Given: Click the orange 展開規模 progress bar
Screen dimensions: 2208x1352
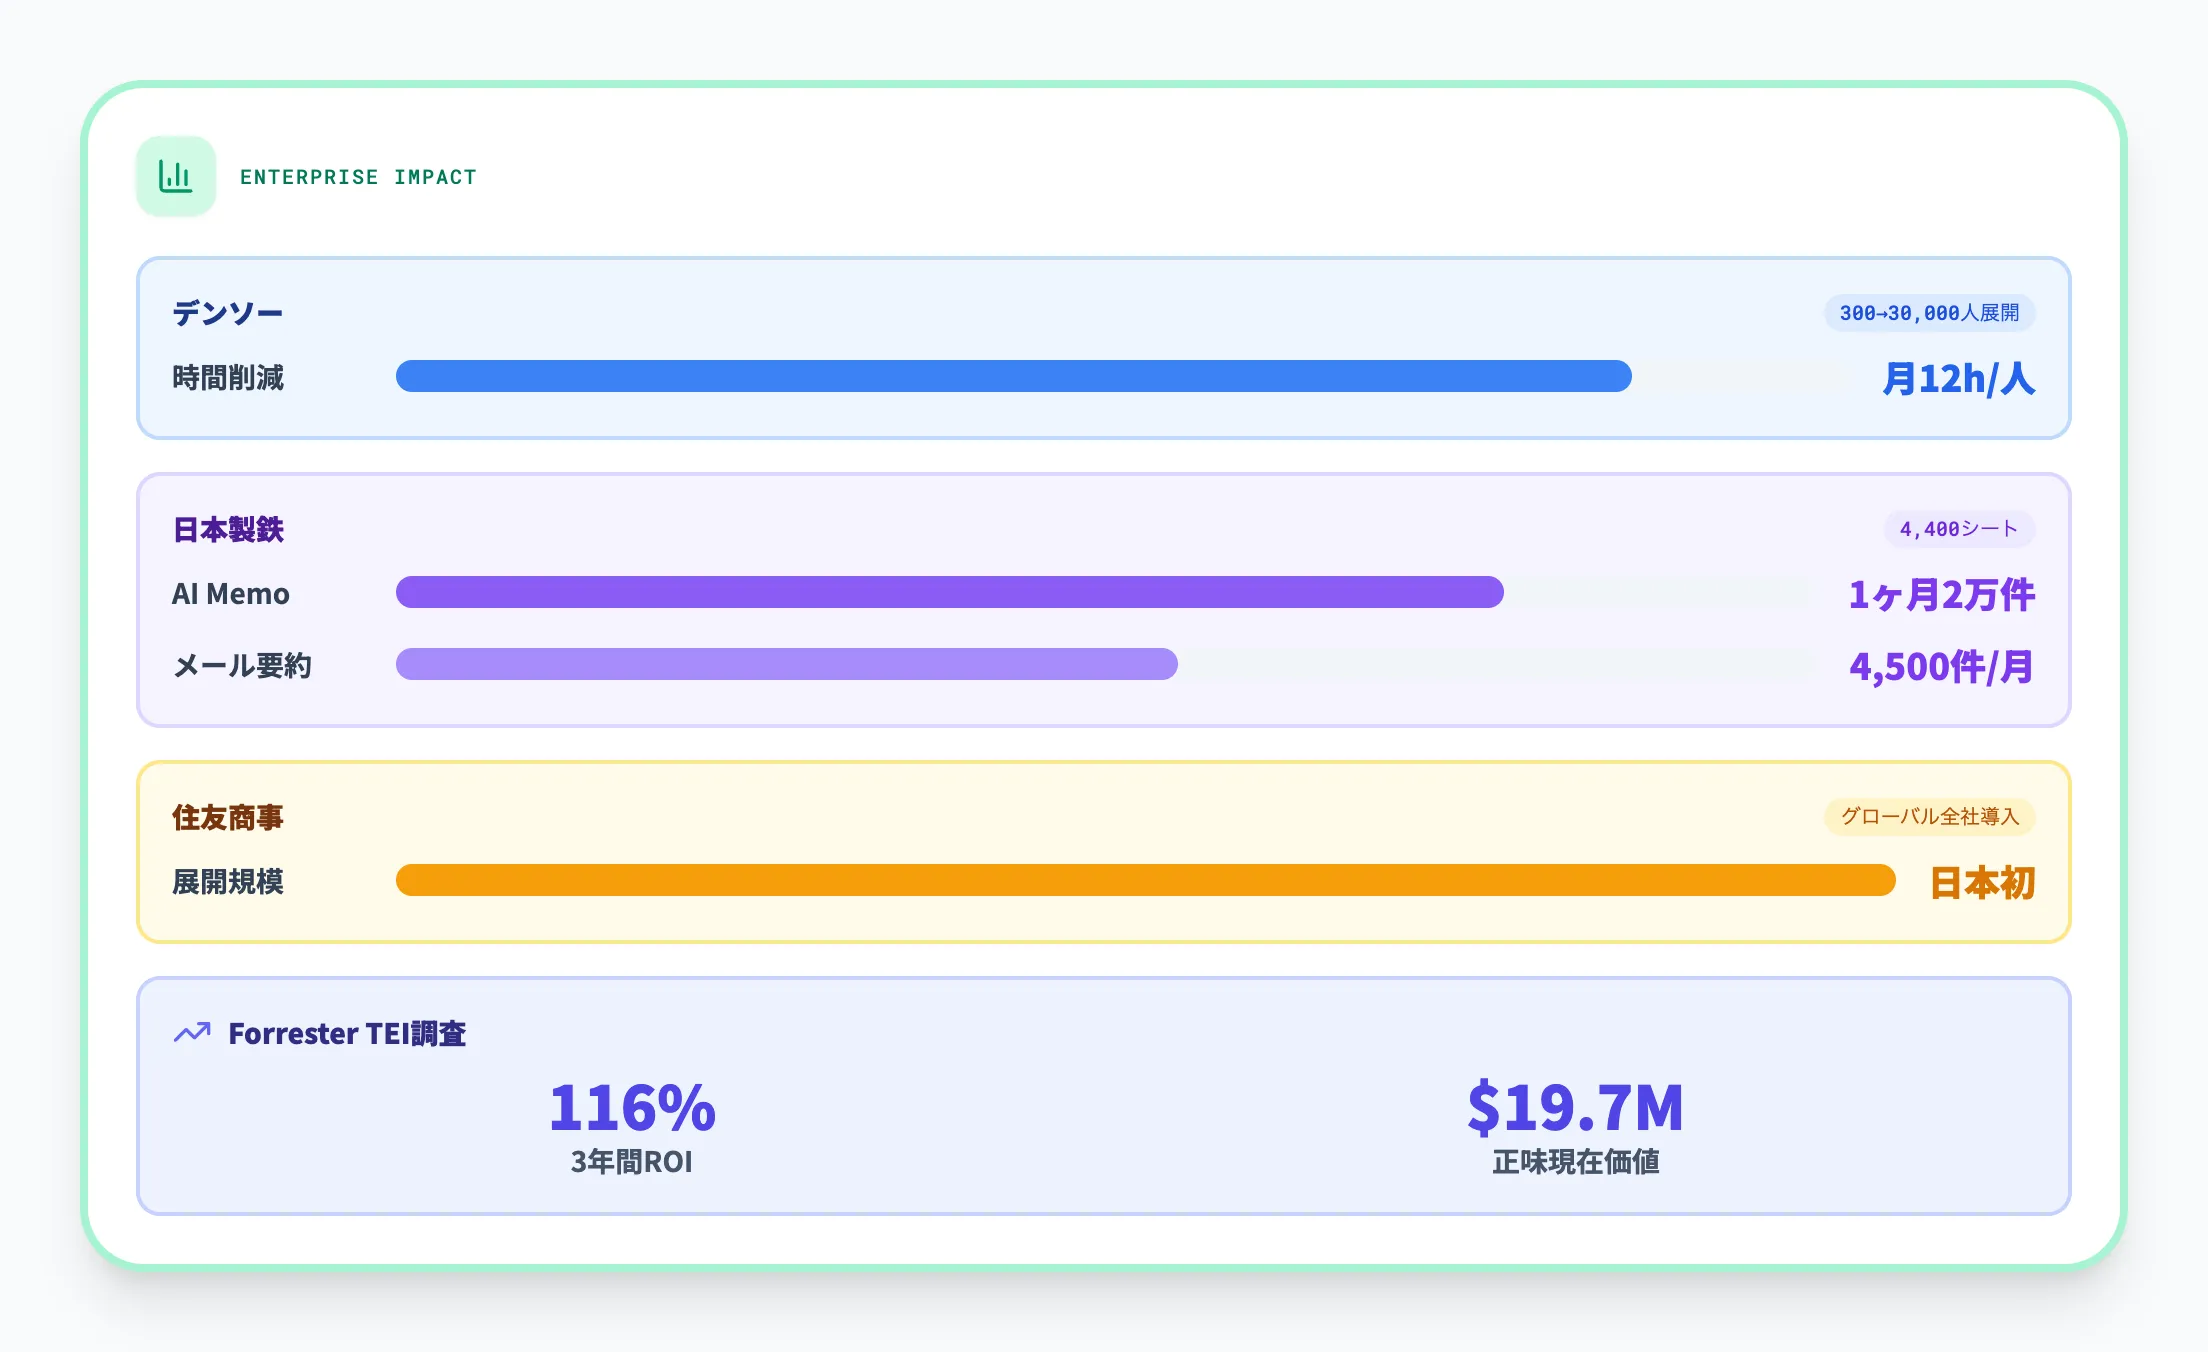Looking at the screenshot, I should pyautogui.click(x=1145, y=880).
